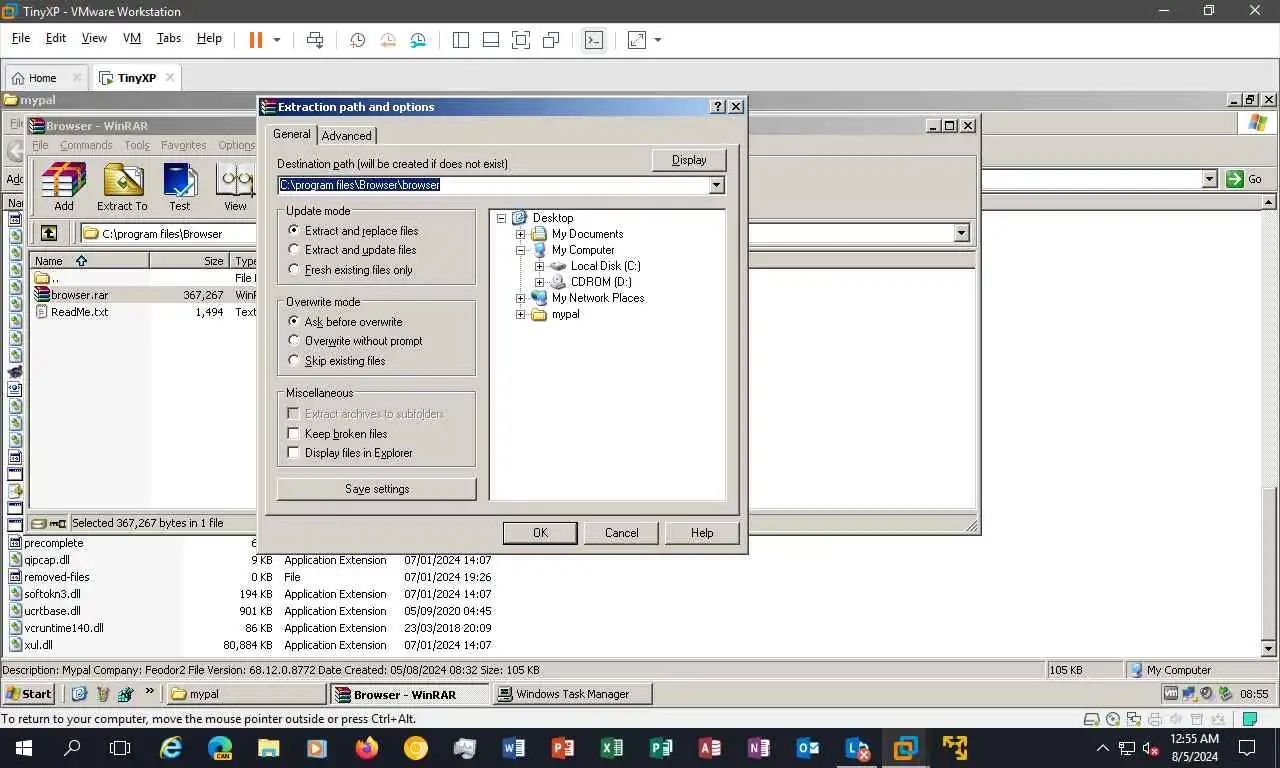The height and width of the screenshot is (768, 1280).
Task: Switch to the General tab
Action: point(292,134)
